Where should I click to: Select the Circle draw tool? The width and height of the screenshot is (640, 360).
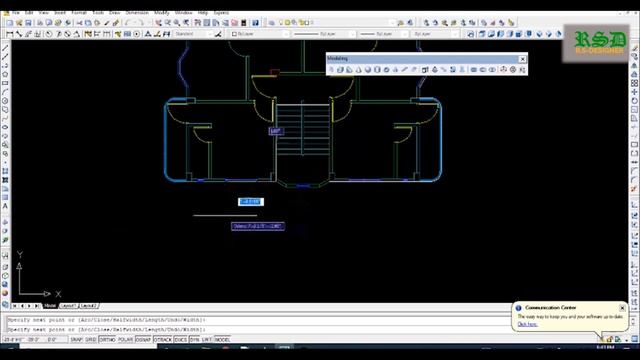5,101
